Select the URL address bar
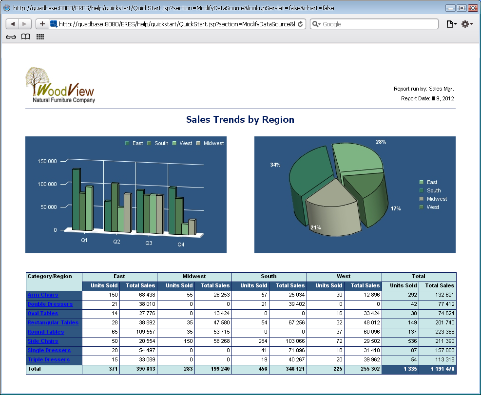 [177, 24]
